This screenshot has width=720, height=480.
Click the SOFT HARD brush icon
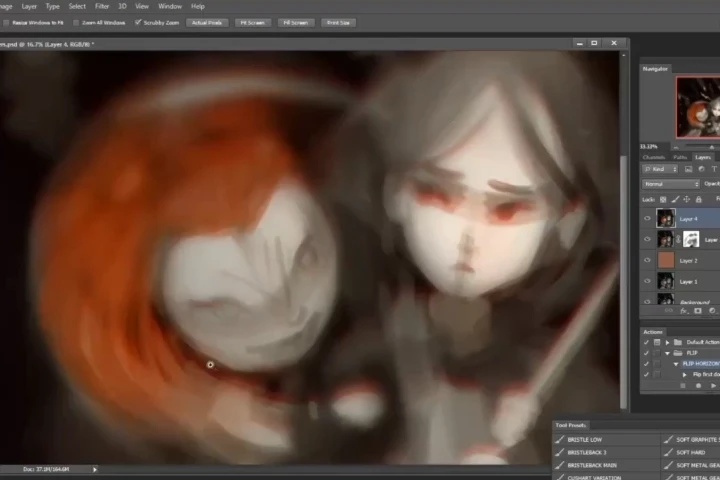[x=669, y=452]
